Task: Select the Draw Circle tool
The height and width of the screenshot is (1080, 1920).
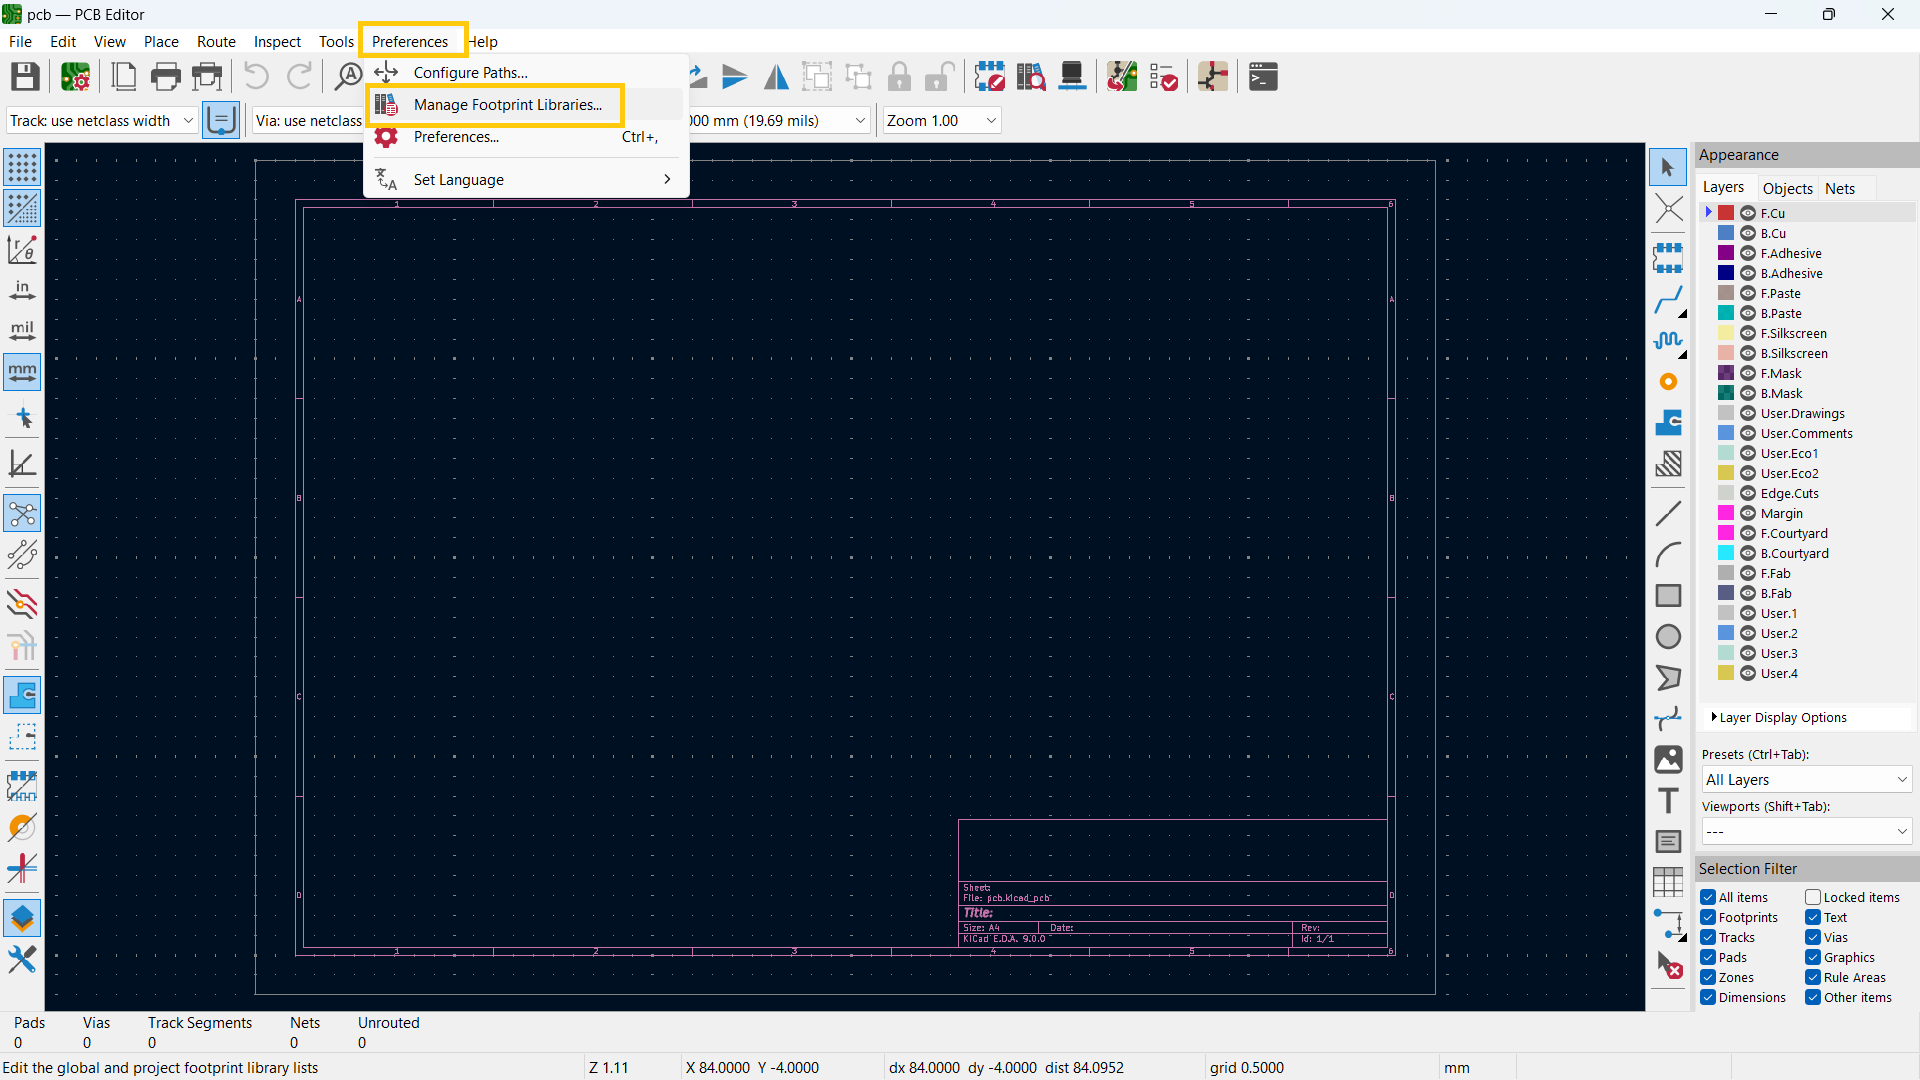Action: [x=1668, y=637]
